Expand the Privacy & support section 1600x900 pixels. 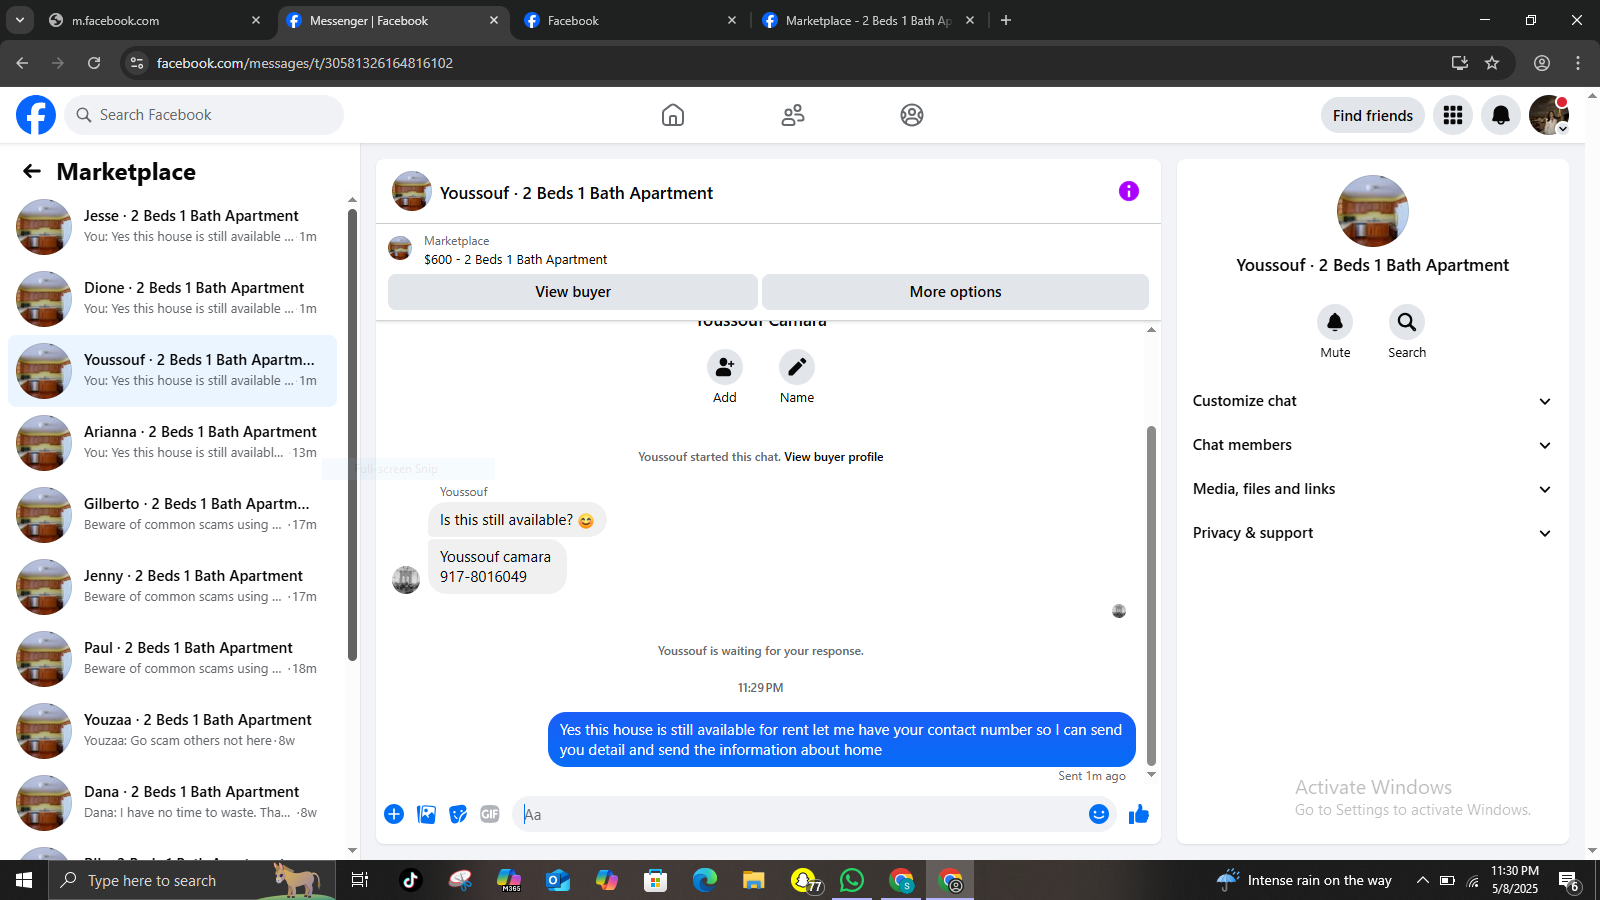(x=1372, y=533)
